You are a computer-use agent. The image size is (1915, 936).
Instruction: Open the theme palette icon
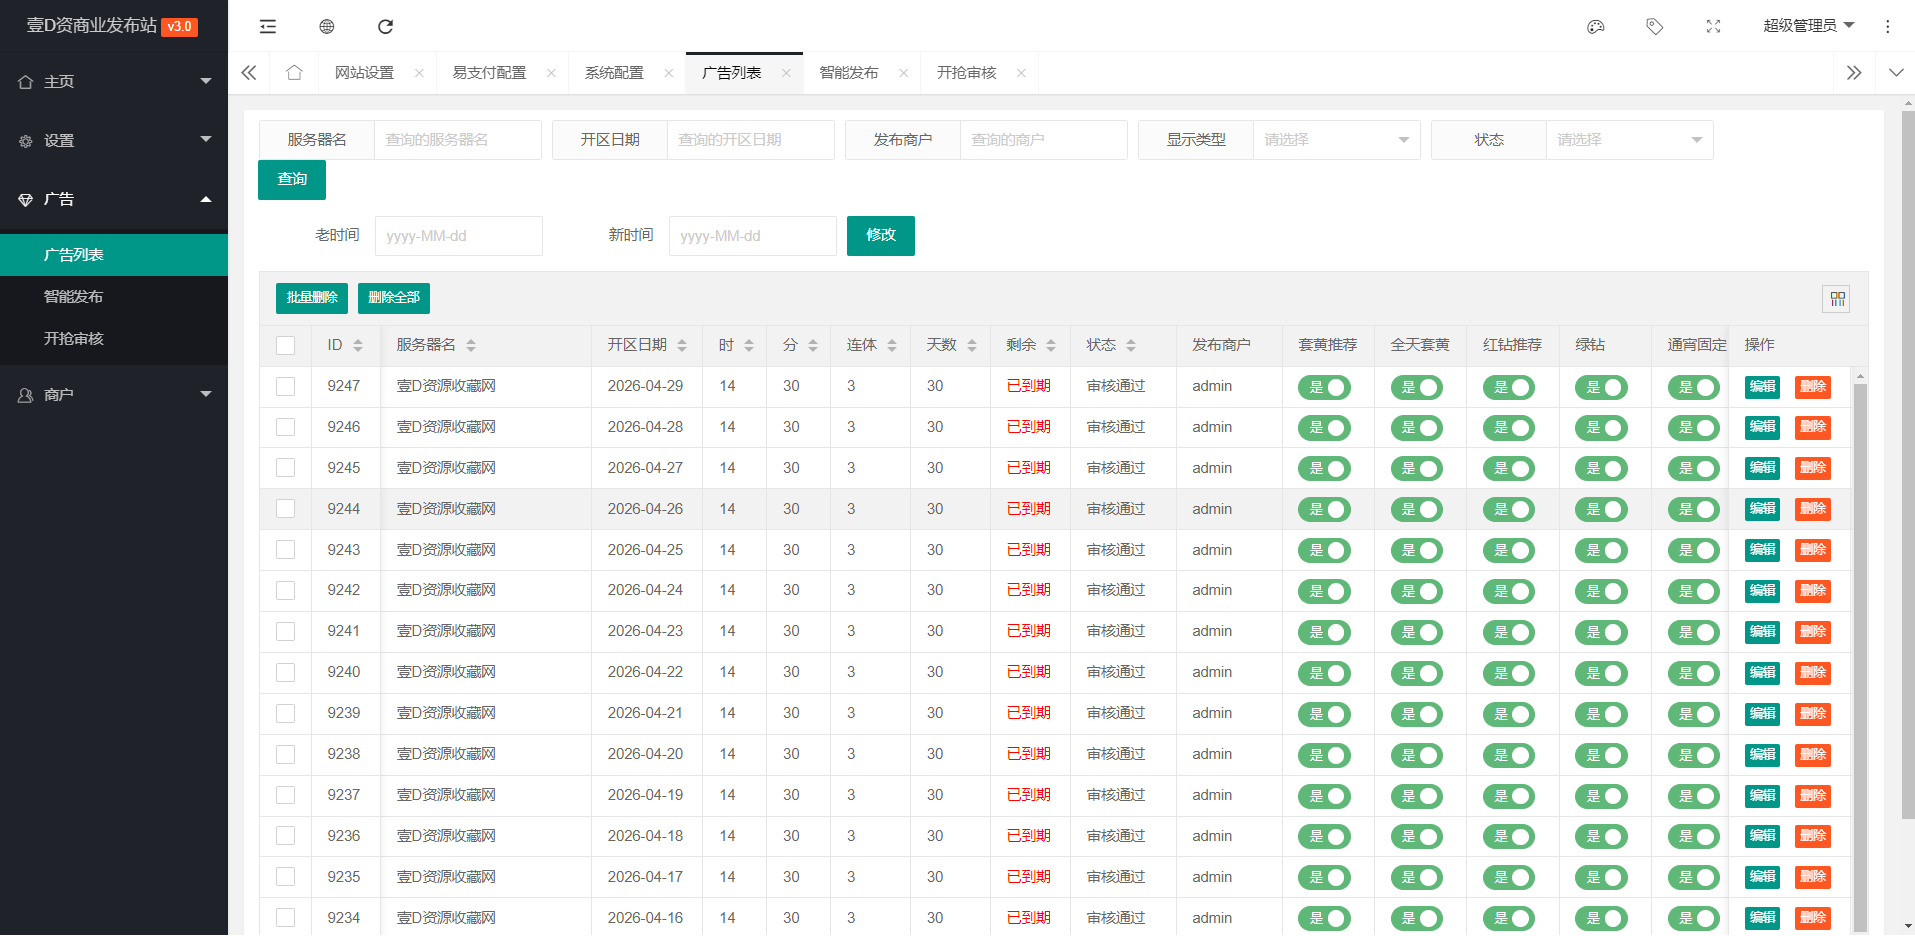click(1596, 26)
